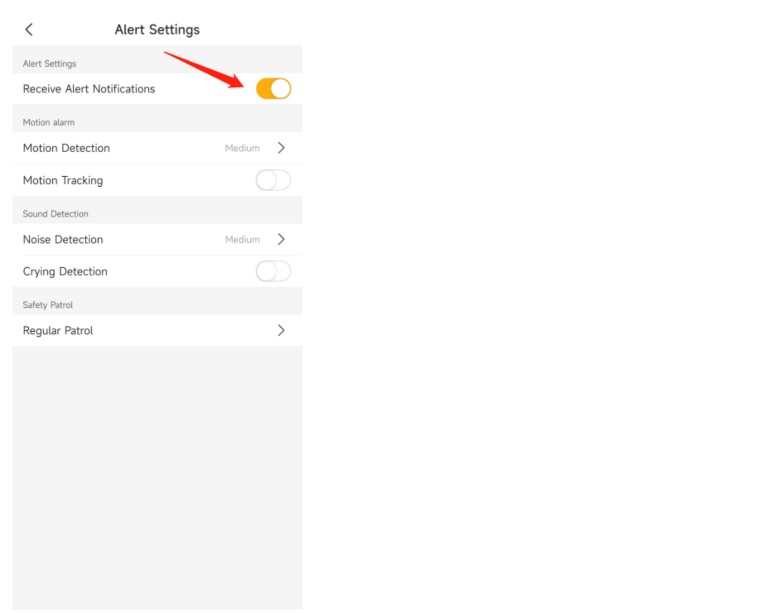The width and height of the screenshot is (778, 613).
Task: Tap the Medium value beside Noise Detection
Action: click(242, 239)
